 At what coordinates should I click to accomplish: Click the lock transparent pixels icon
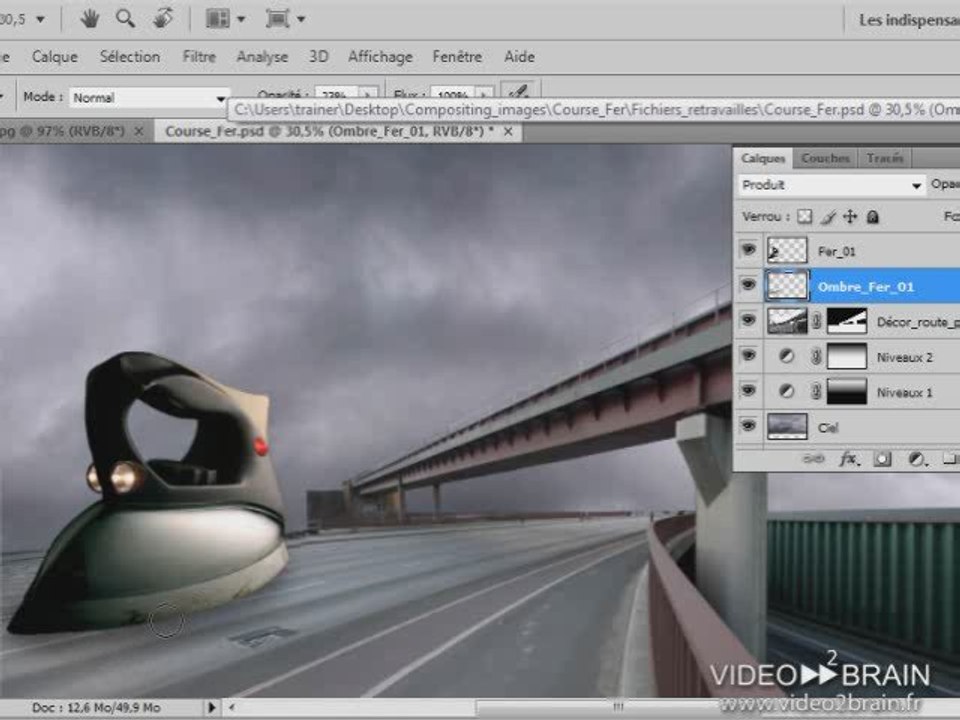click(x=804, y=217)
